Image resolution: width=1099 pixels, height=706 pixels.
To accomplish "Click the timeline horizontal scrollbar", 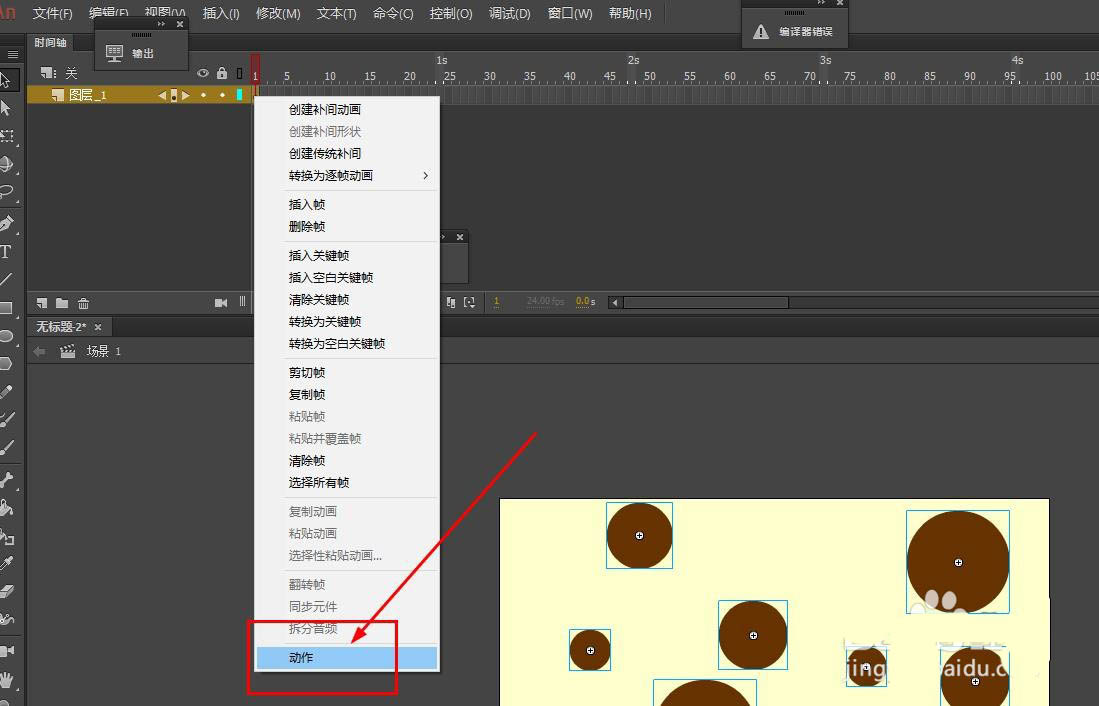I will point(705,302).
